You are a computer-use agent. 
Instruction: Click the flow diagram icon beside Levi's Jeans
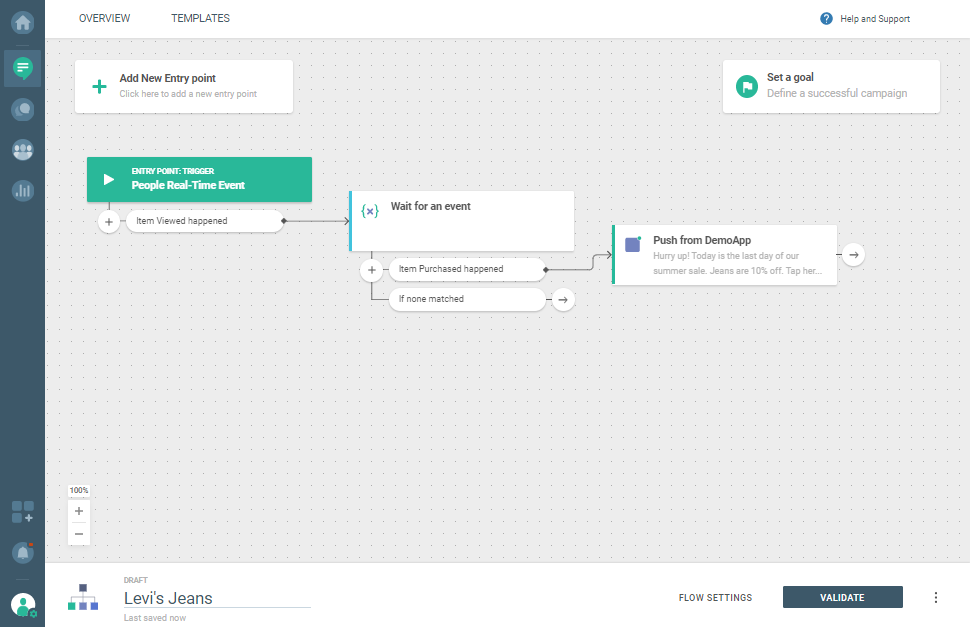(x=83, y=597)
